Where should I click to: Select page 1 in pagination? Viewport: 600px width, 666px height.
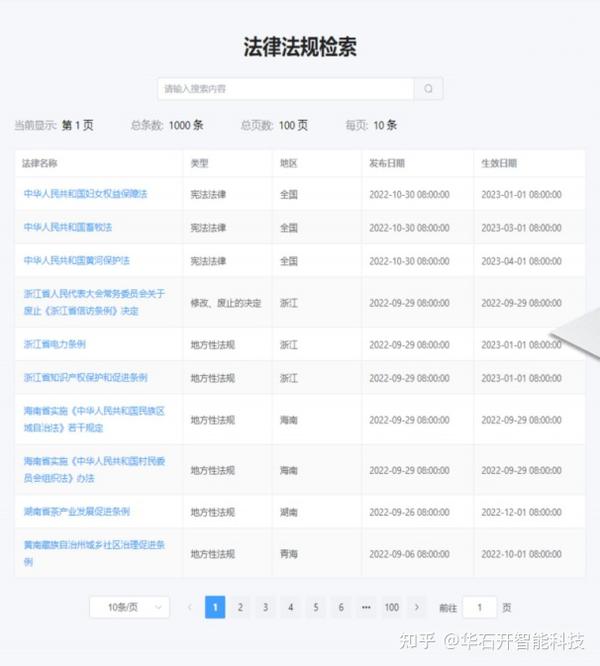point(215,607)
